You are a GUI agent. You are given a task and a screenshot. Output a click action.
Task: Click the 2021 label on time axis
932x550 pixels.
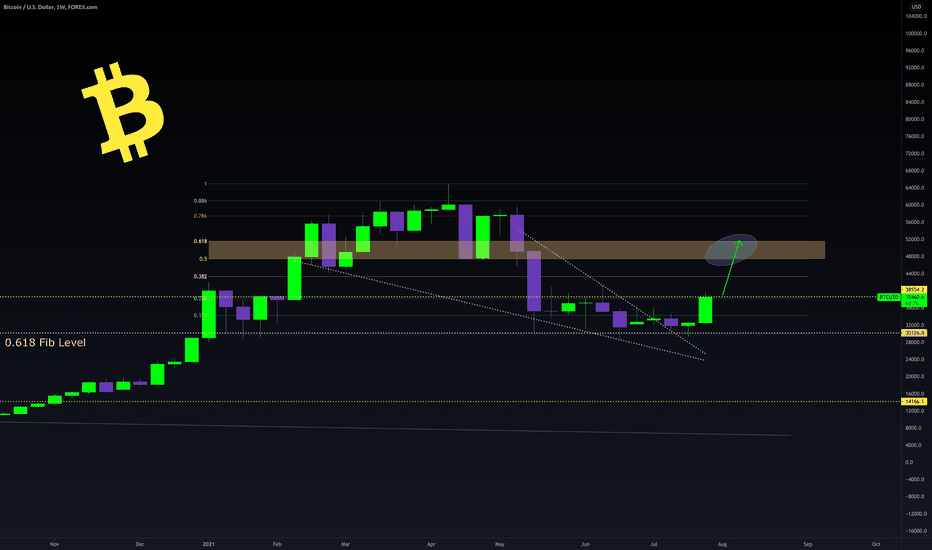[209, 544]
